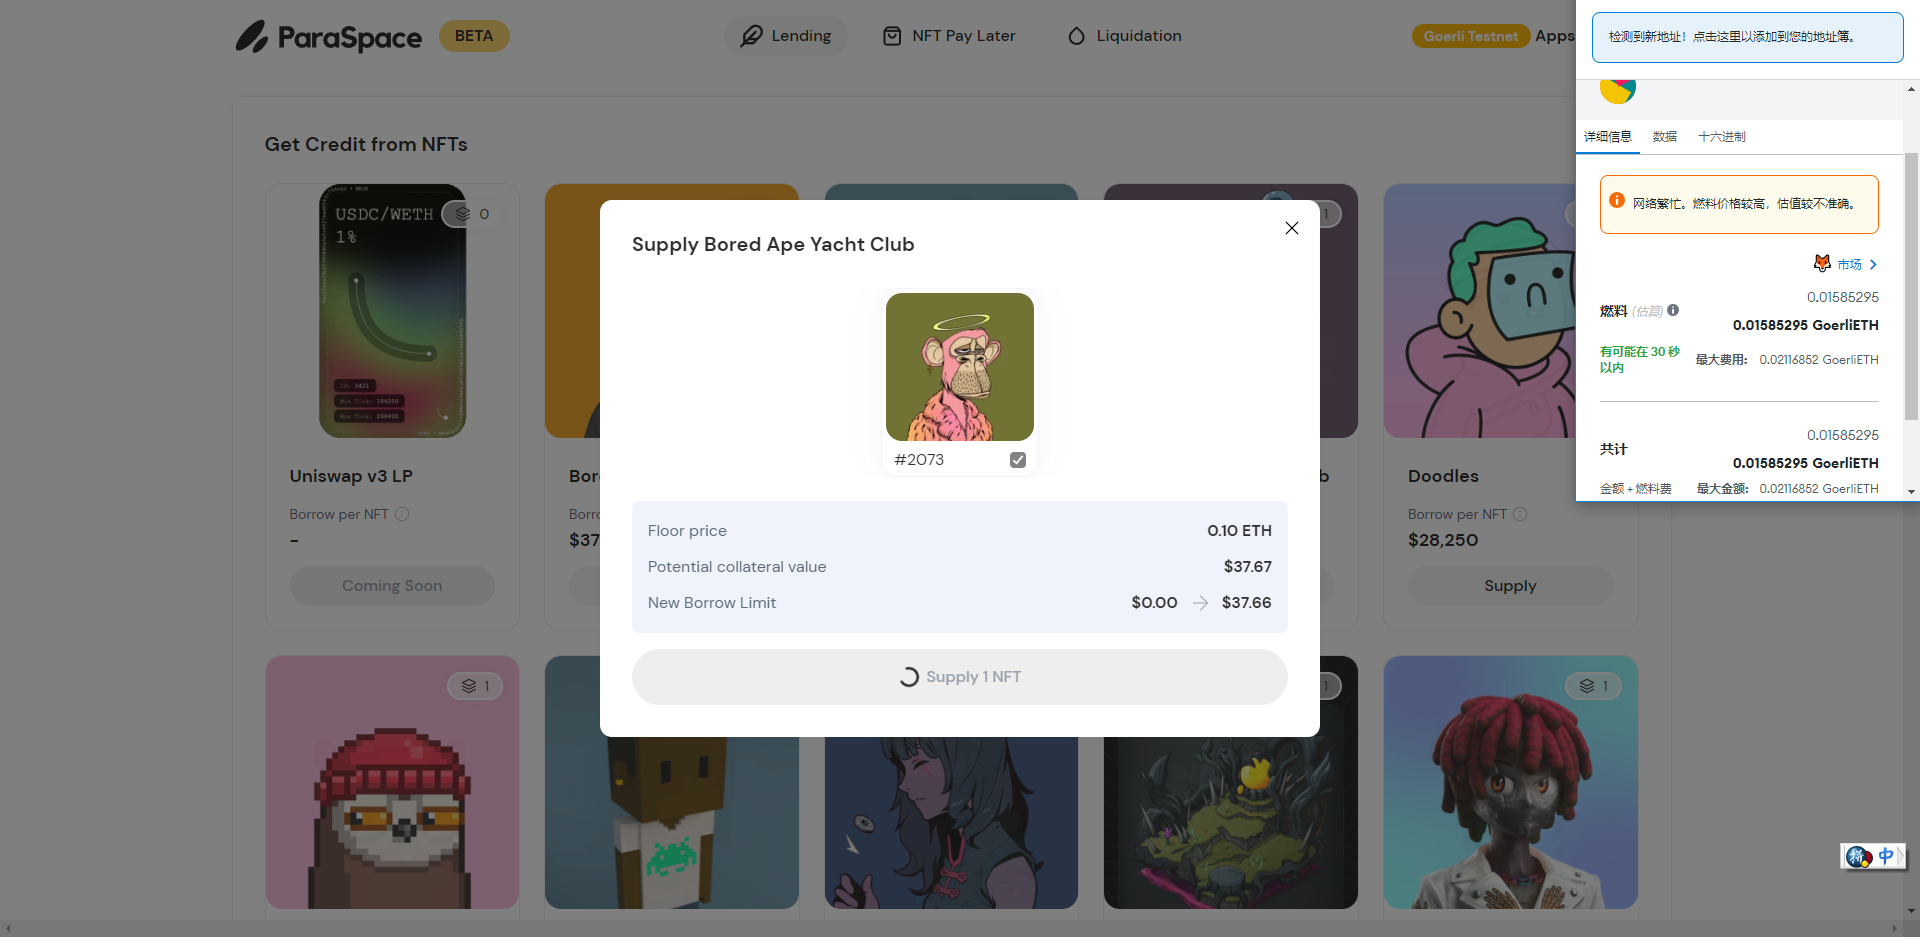Click the stack count icon on the Uniswap v3 LP card
Image resolution: width=1920 pixels, height=937 pixels.
pyautogui.click(x=462, y=214)
